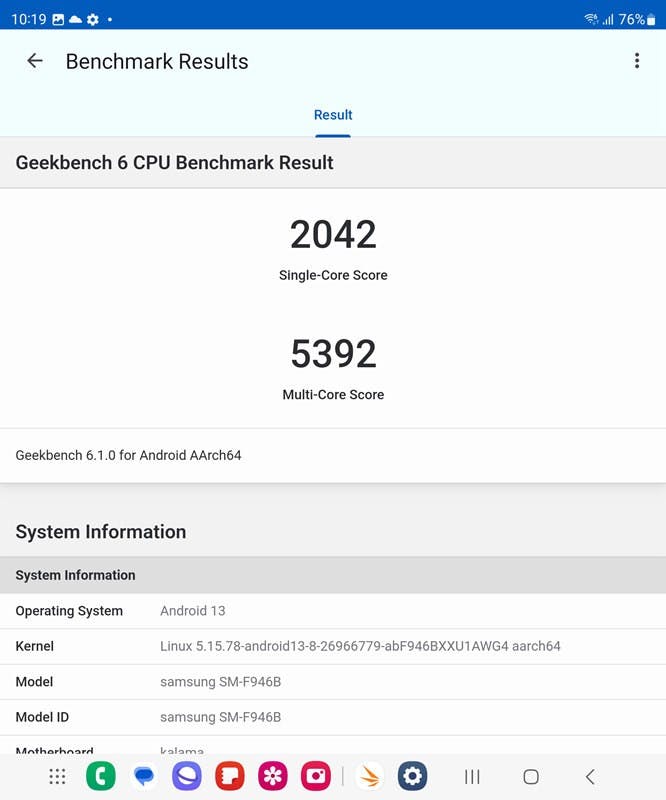
Task: Tap 'Geekbench 6.1.0 for Android AArch64' text
Action: click(x=128, y=455)
